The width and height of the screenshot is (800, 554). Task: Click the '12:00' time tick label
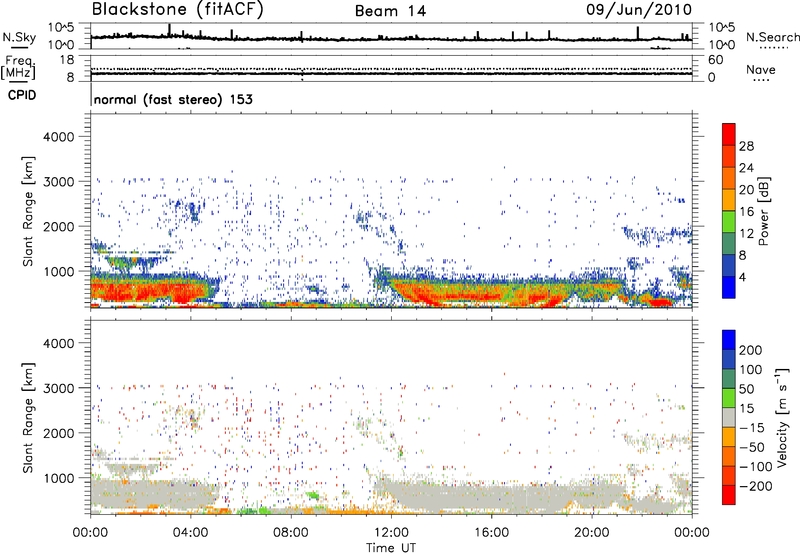391,533
